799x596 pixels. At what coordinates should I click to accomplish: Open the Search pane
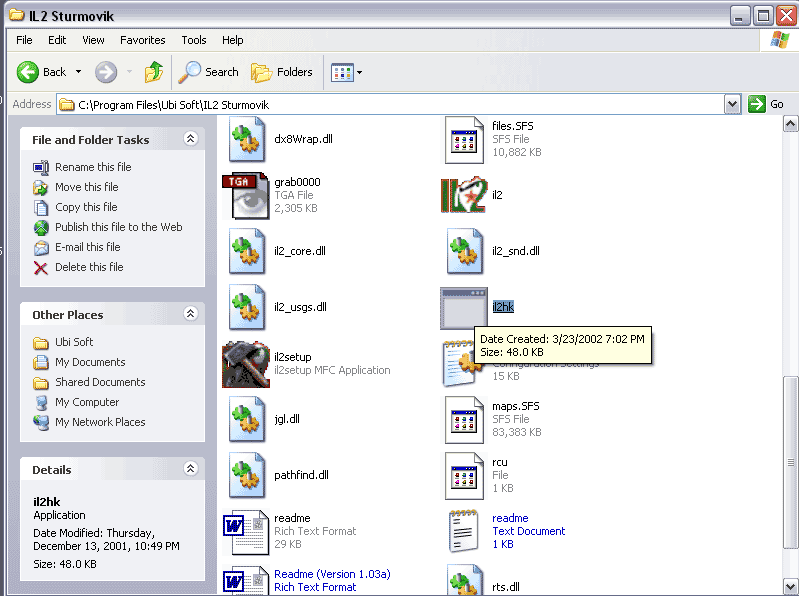[208, 72]
